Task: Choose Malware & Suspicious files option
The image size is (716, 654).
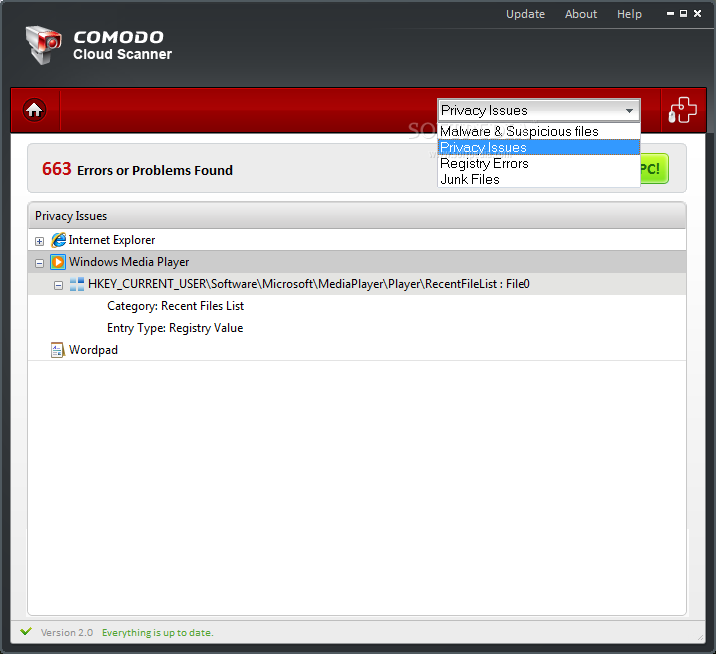Action: (x=539, y=132)
